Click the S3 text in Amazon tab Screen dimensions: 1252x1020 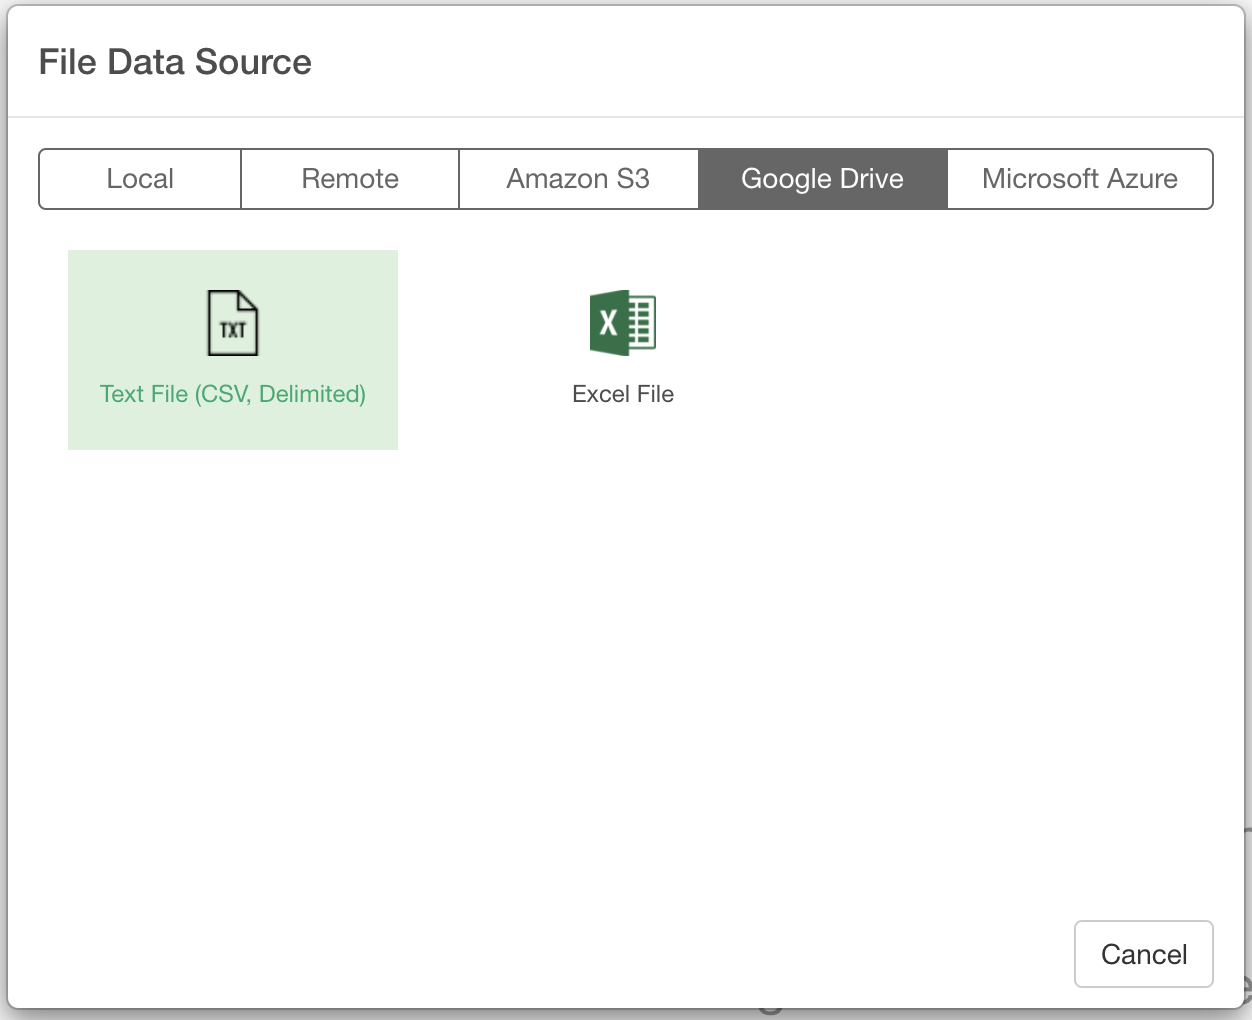pyautogui.click(x=633, y=179)
